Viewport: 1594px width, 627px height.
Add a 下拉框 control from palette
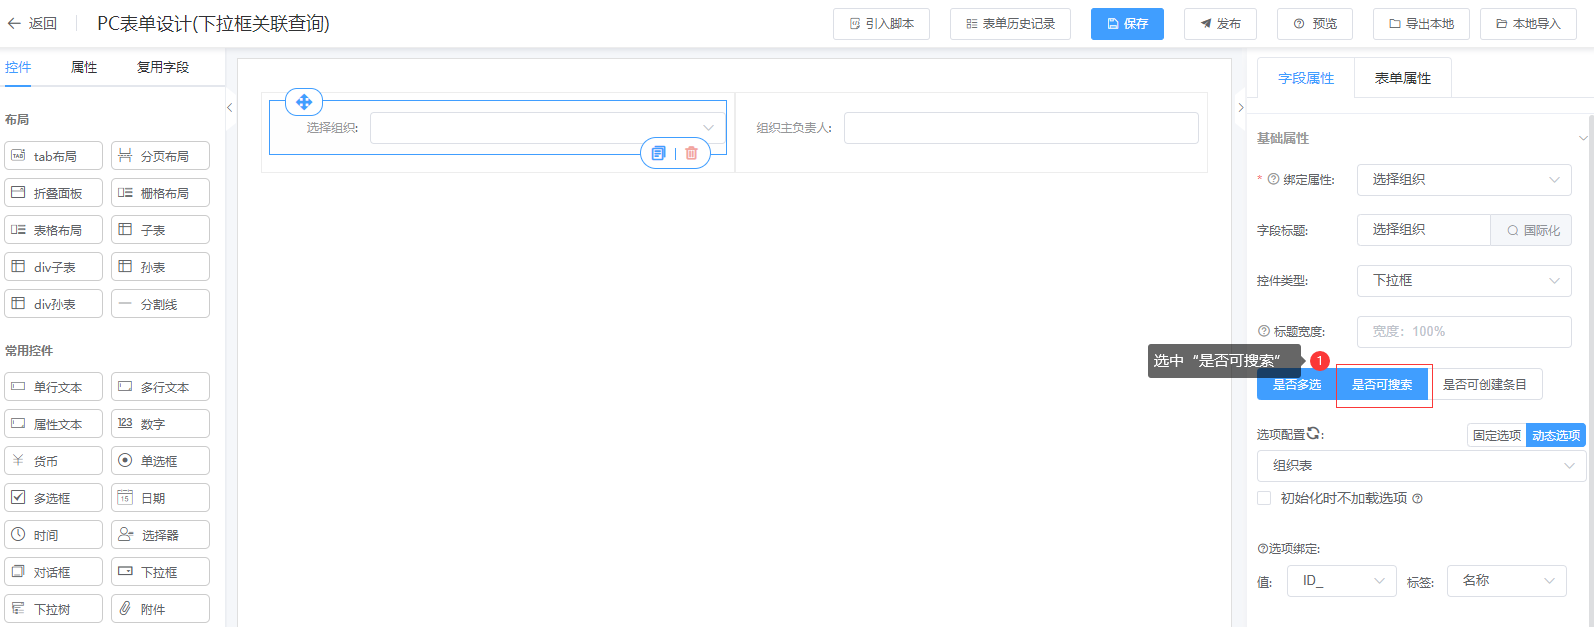[160, 572]
